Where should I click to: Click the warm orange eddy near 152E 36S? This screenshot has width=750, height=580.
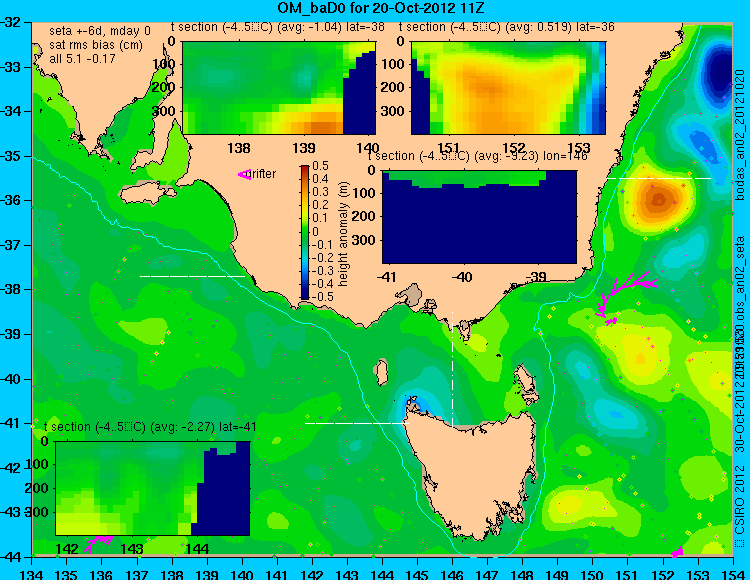point(658,199)
